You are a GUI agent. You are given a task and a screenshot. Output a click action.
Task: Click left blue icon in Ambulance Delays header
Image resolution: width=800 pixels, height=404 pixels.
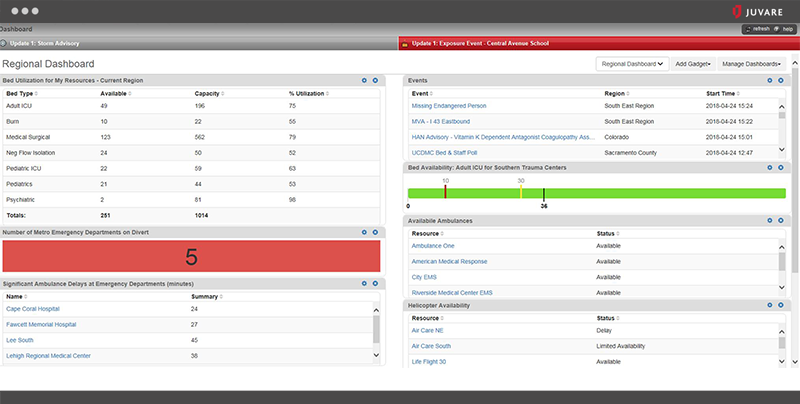coord(364,284)
